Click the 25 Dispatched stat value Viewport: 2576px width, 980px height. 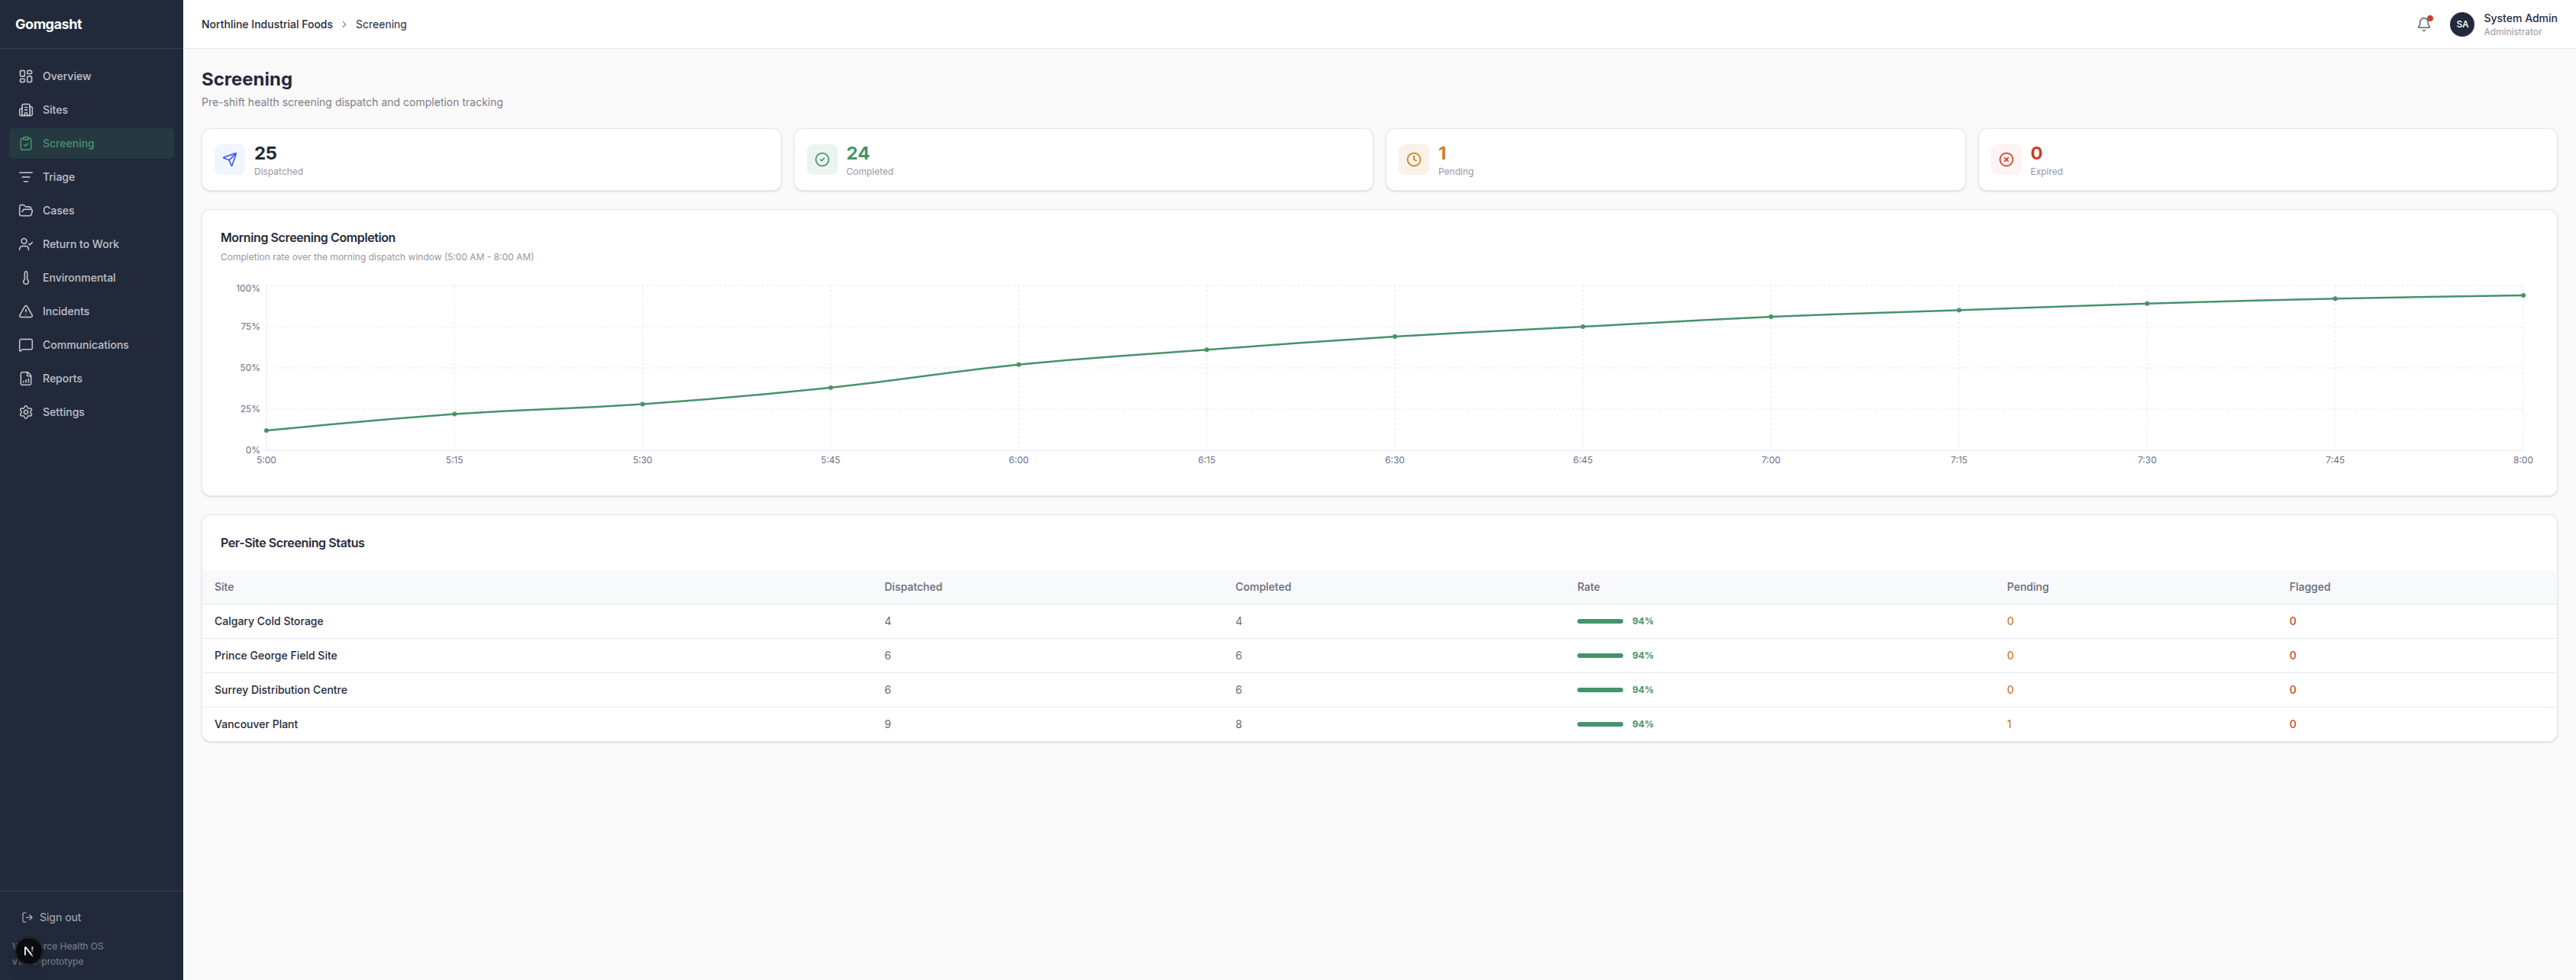point(265,153)
